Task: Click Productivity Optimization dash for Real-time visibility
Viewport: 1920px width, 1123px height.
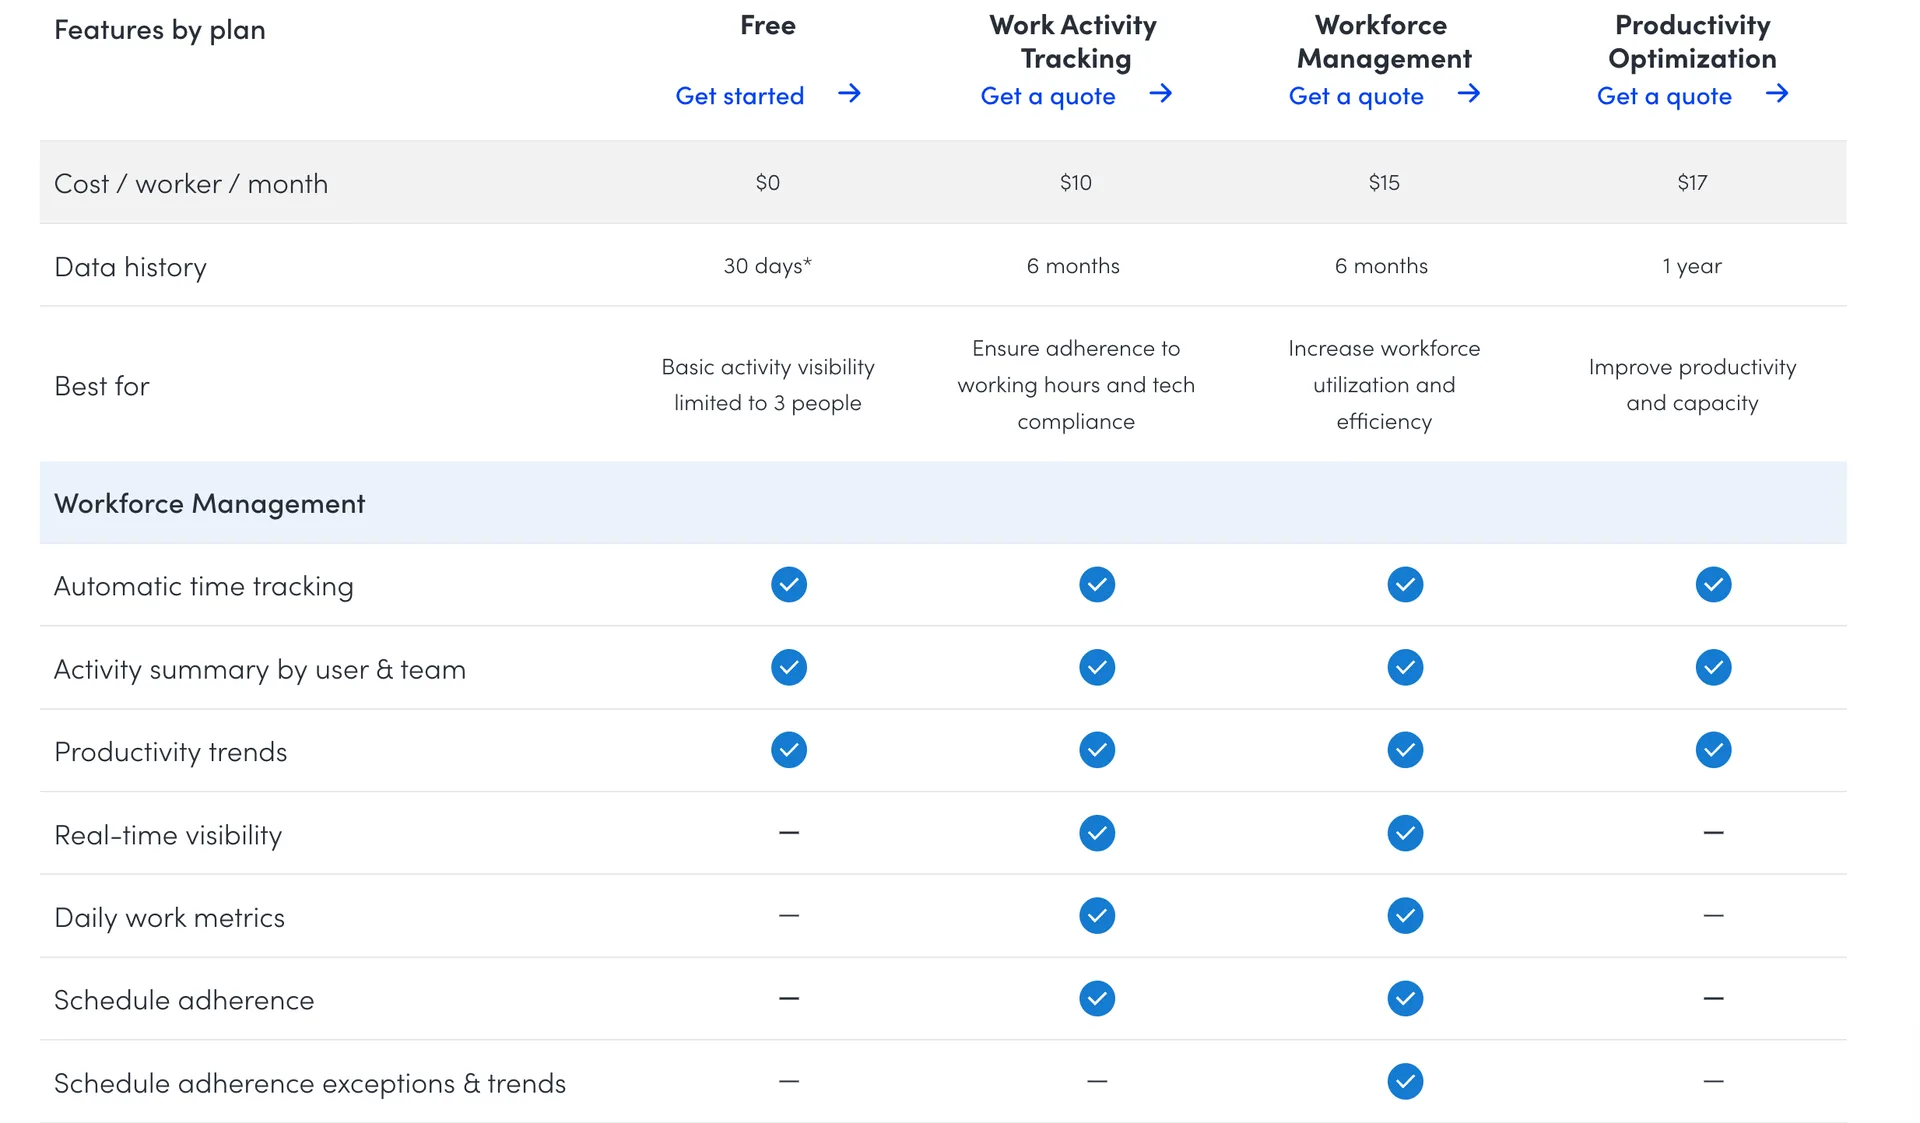Action: tap(1713, 832)
